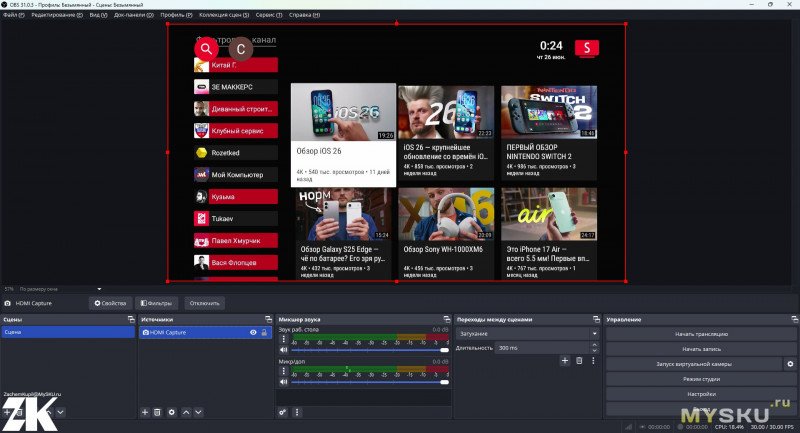Image resolution: width=800 pixels, height=433 pixels.
Task: Undock the Управление panel
Action: coord(794,319)
